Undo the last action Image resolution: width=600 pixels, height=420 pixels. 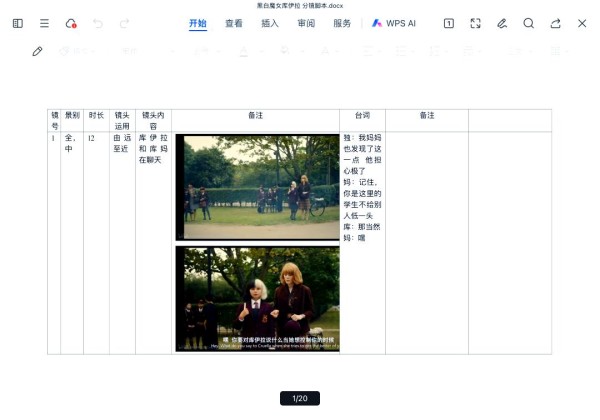coord(98,23)
